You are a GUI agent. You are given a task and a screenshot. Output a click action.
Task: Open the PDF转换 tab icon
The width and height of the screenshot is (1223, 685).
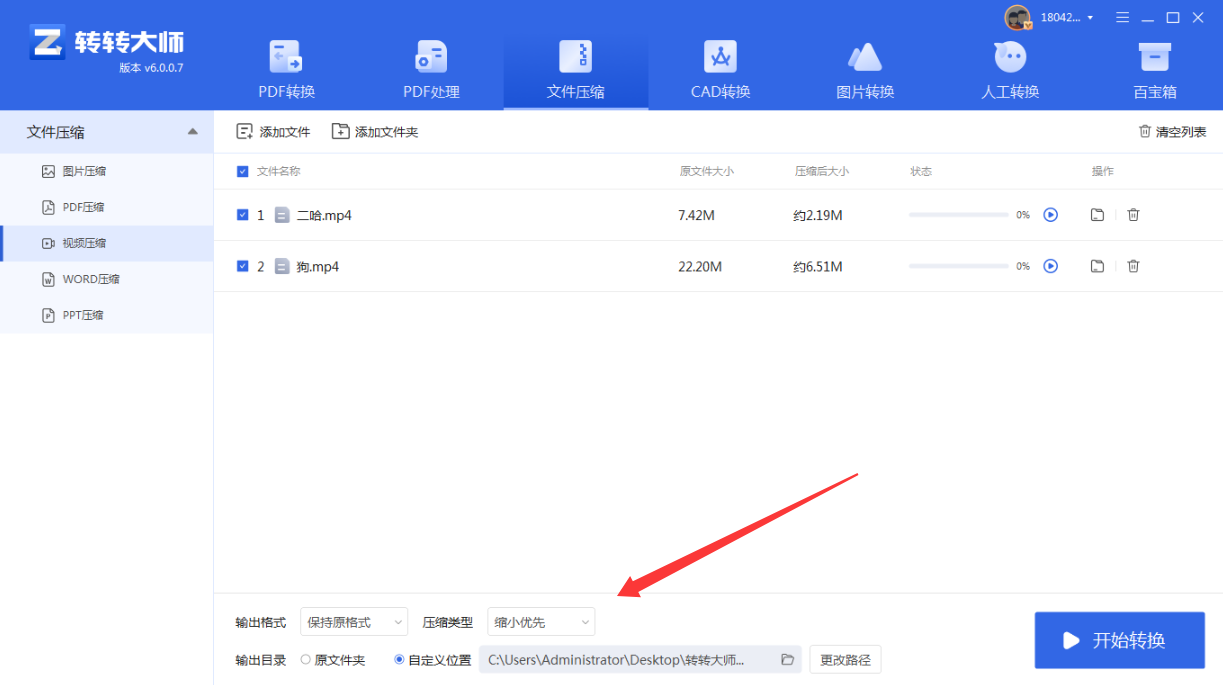point(286,57)
